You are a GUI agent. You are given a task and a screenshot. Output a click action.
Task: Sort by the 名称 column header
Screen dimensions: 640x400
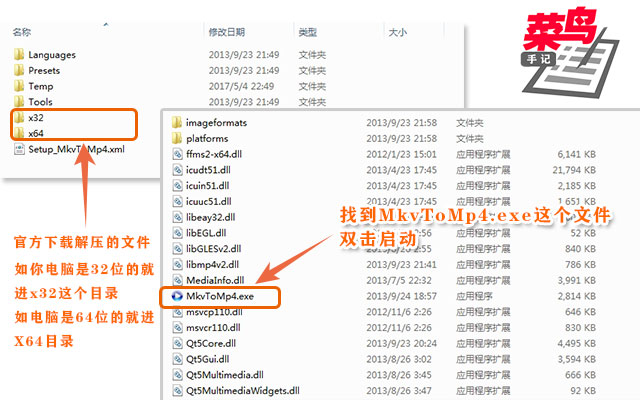(22, 32)
